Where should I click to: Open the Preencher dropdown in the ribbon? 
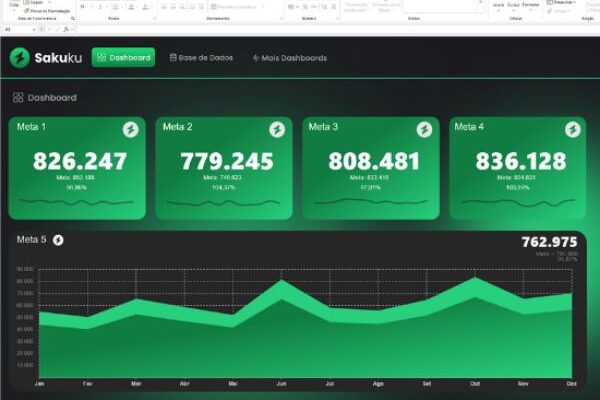[561, 2]
